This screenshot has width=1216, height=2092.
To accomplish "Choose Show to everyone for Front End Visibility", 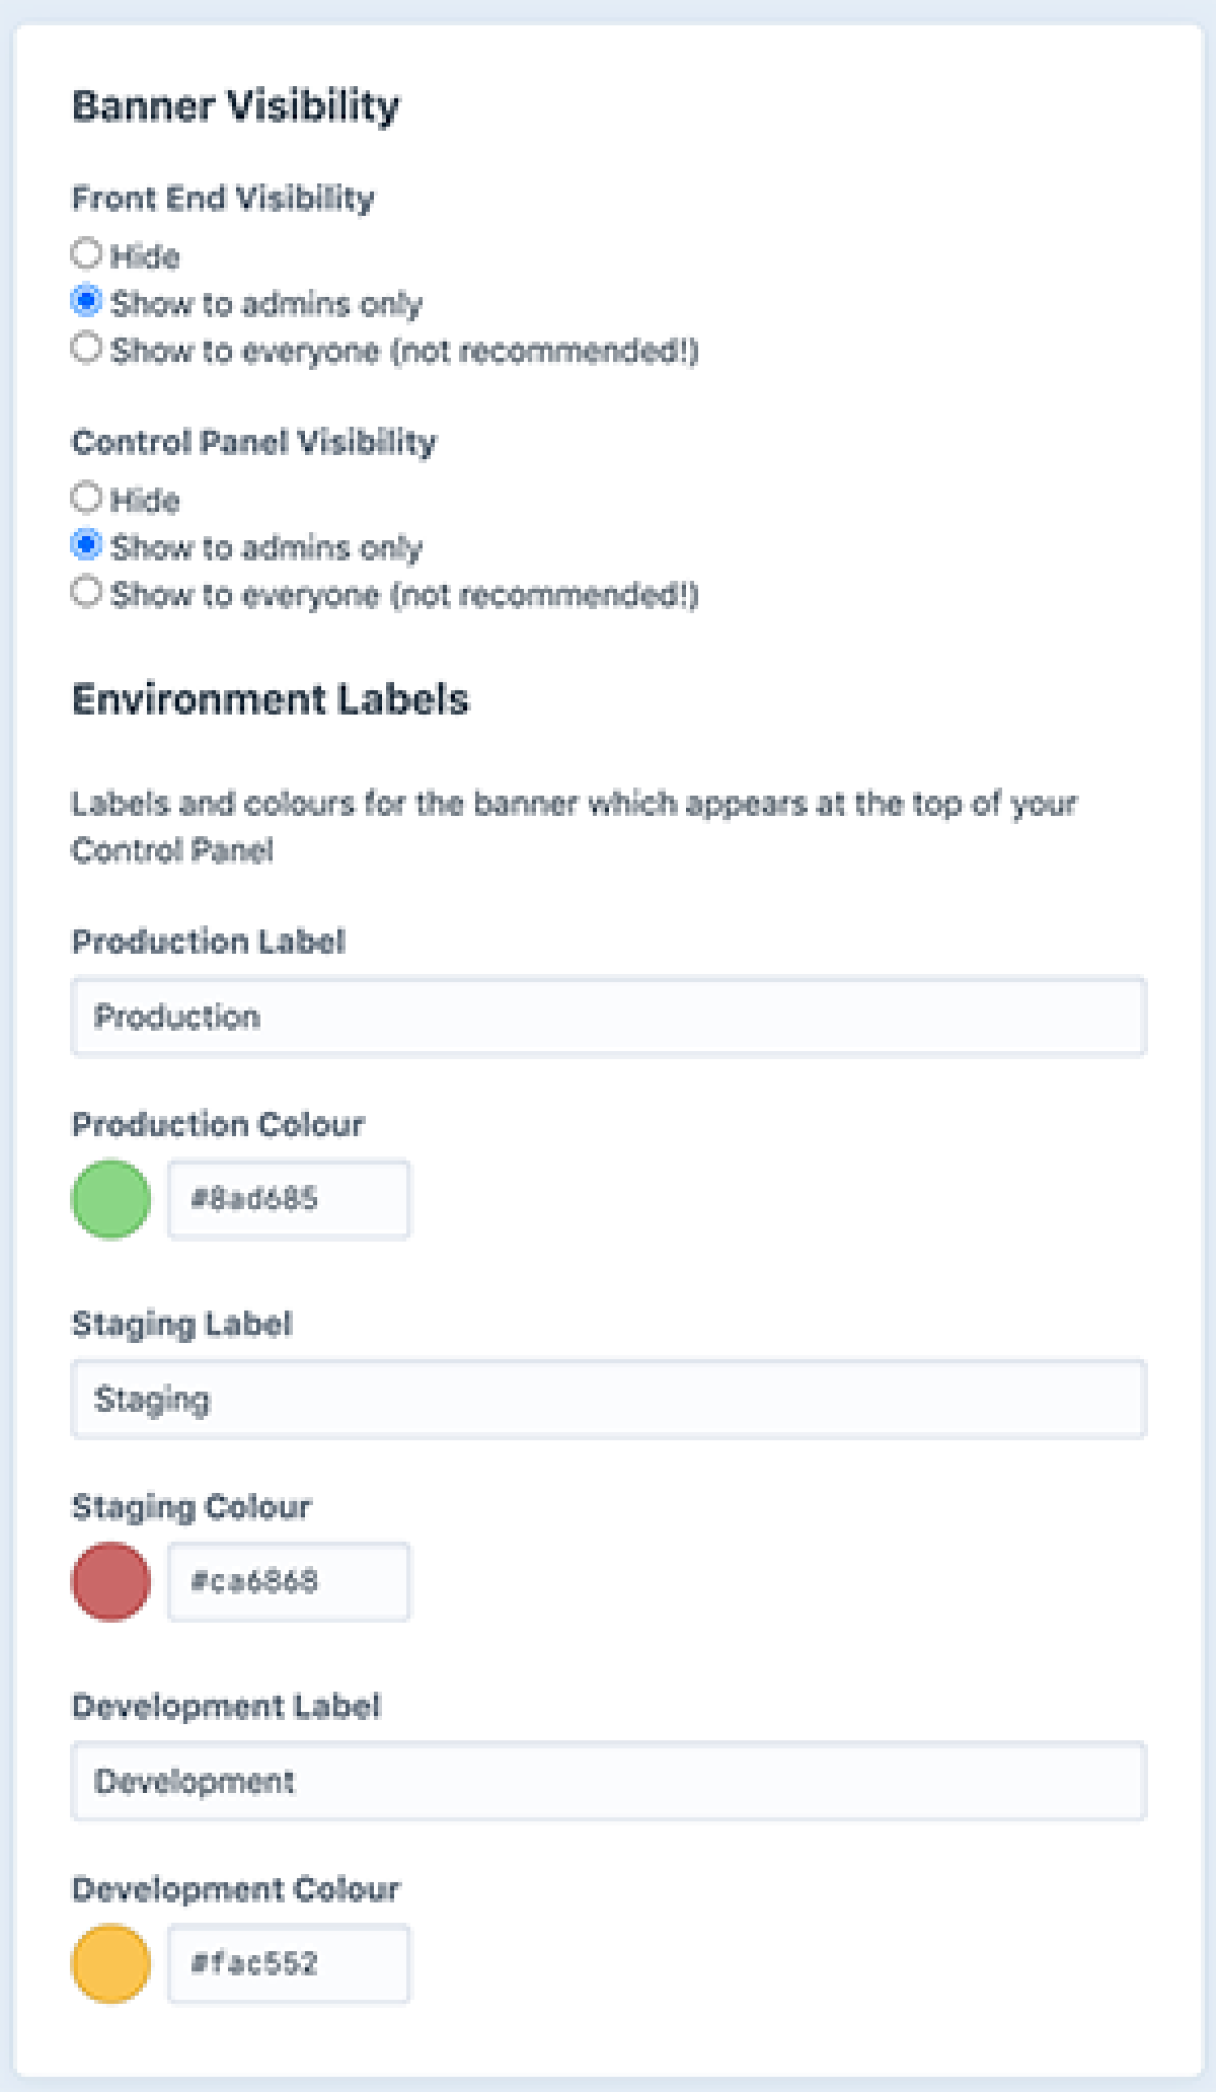I will [86, 350].
